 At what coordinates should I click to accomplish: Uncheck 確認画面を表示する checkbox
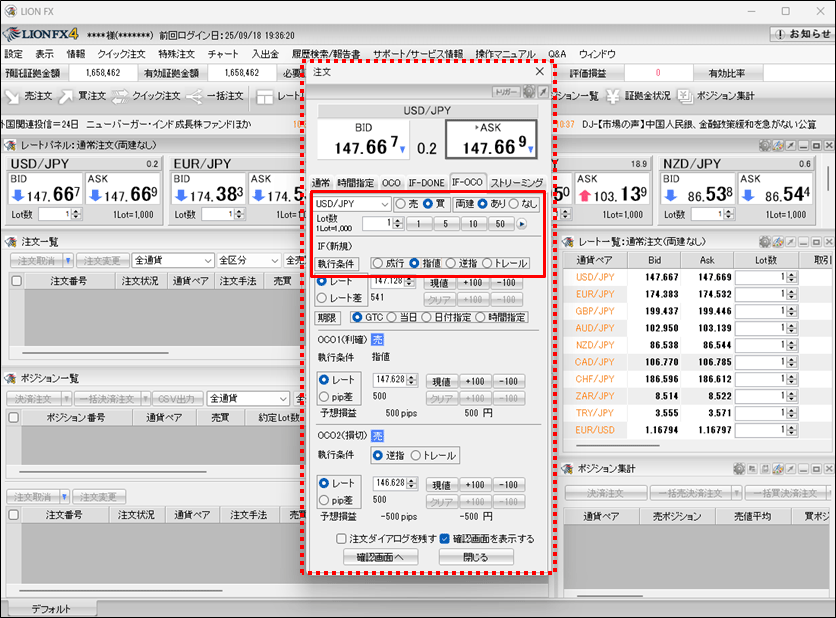tap(445, 538)
